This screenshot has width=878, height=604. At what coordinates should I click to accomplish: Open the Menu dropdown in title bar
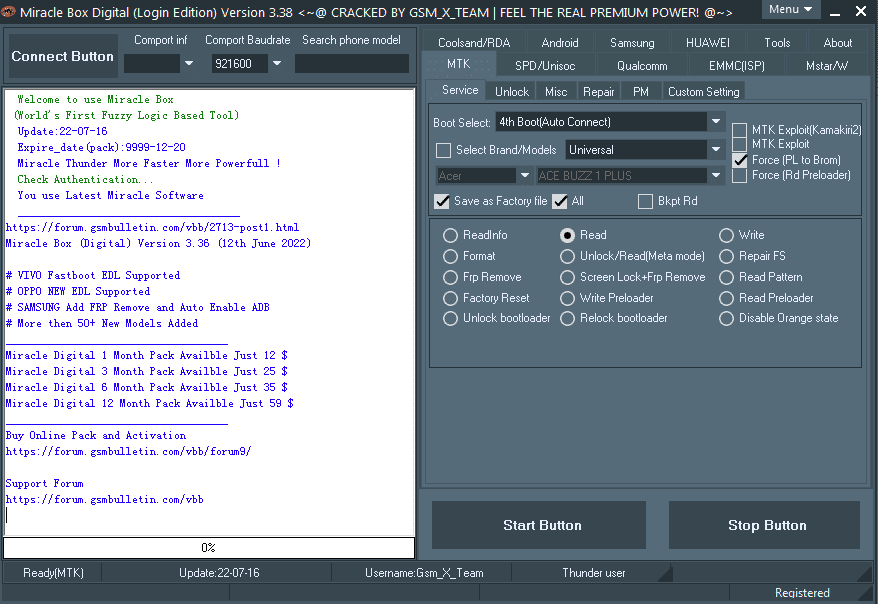790,9
